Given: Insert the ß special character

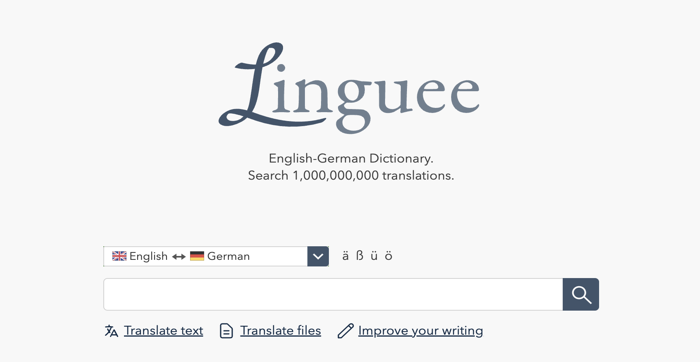Looking at the screenshot, I should pos(359,256).
